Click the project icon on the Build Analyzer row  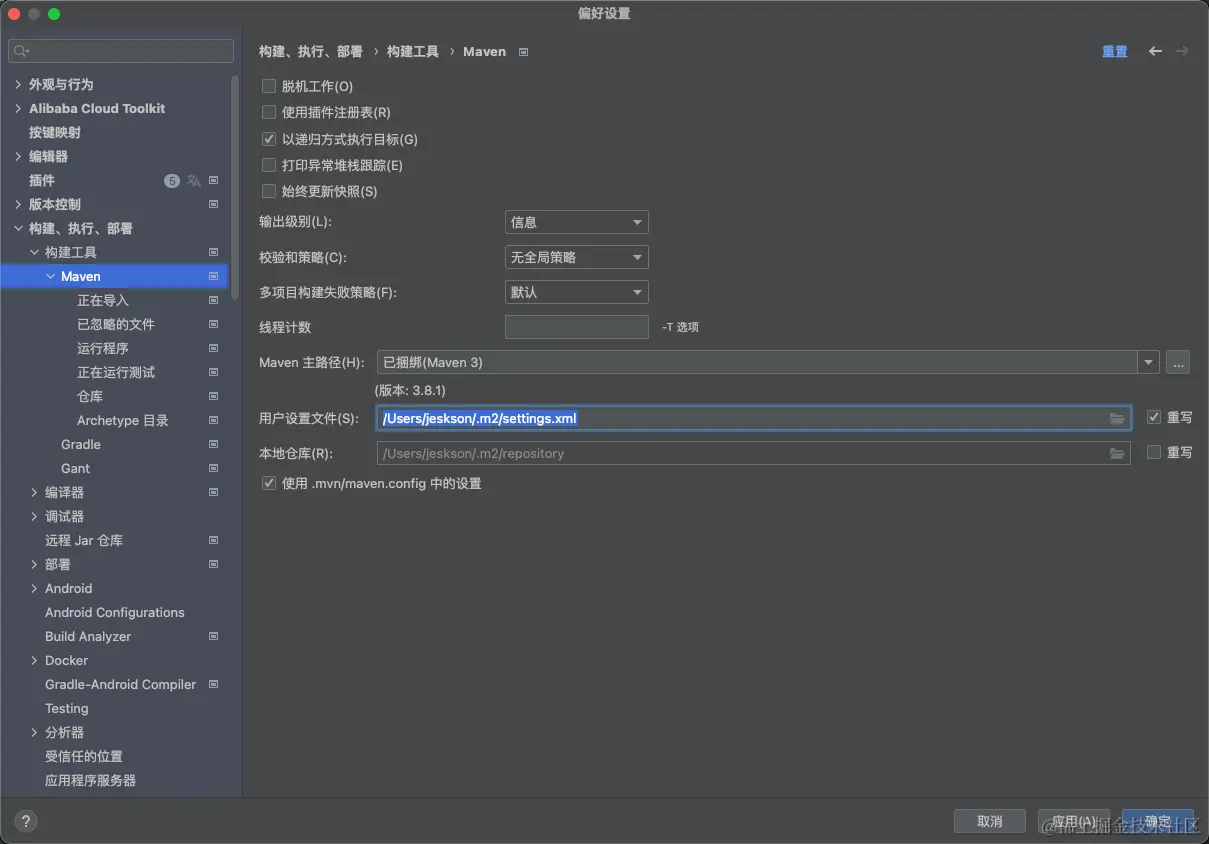(x=213, y=637)
